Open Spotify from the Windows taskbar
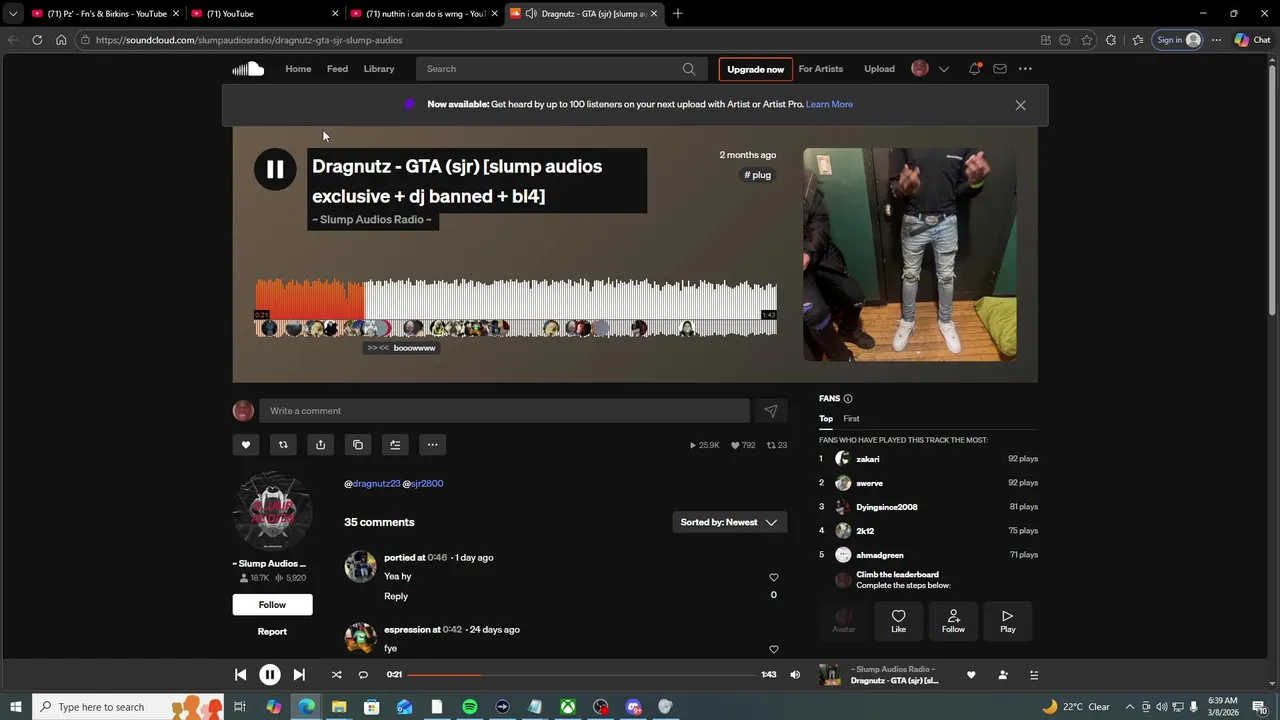 (x=470, y=707)
